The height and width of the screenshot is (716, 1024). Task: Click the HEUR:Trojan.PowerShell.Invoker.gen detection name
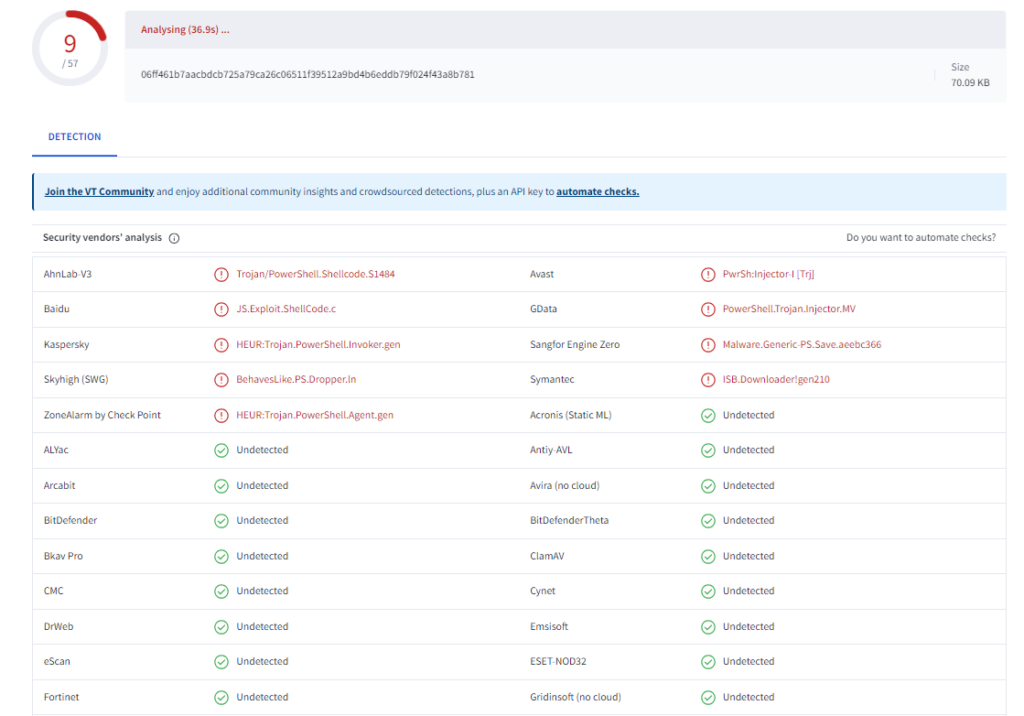pos(318,345)
